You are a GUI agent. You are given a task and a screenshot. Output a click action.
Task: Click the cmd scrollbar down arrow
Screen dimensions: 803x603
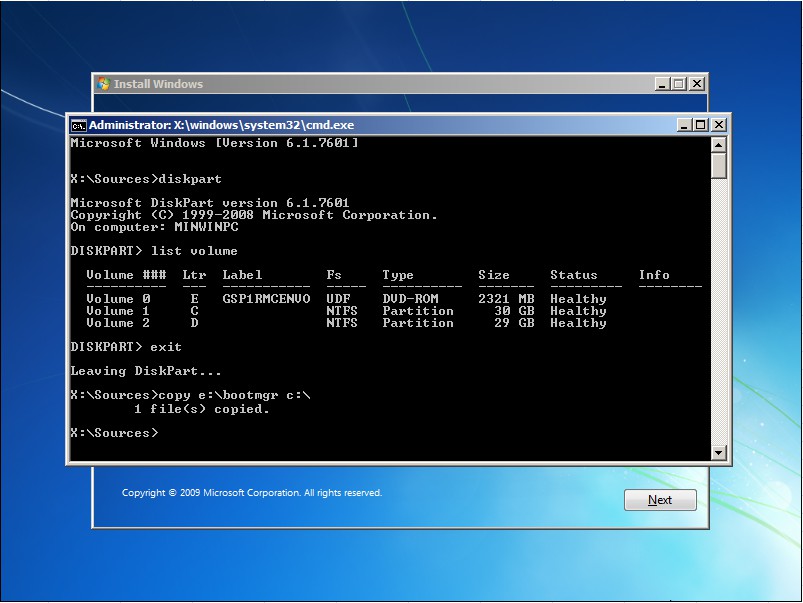point(719,452)
